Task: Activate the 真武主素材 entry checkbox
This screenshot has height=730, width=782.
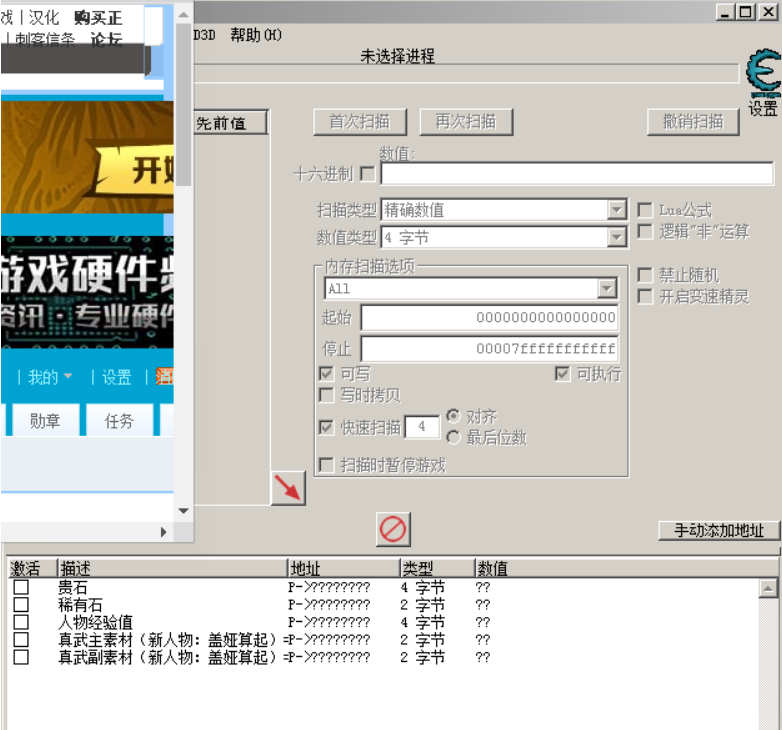Action: [x=21, y=639]
